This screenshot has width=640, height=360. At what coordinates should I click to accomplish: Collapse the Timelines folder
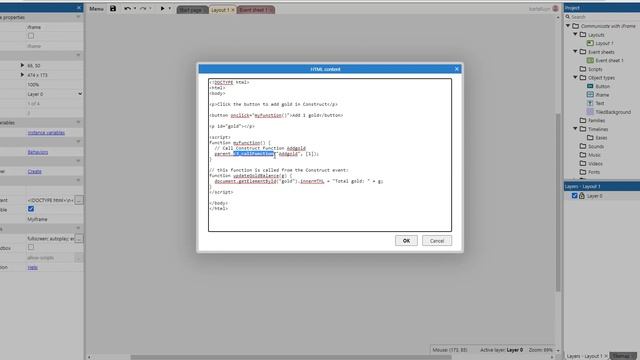point(576,129)
